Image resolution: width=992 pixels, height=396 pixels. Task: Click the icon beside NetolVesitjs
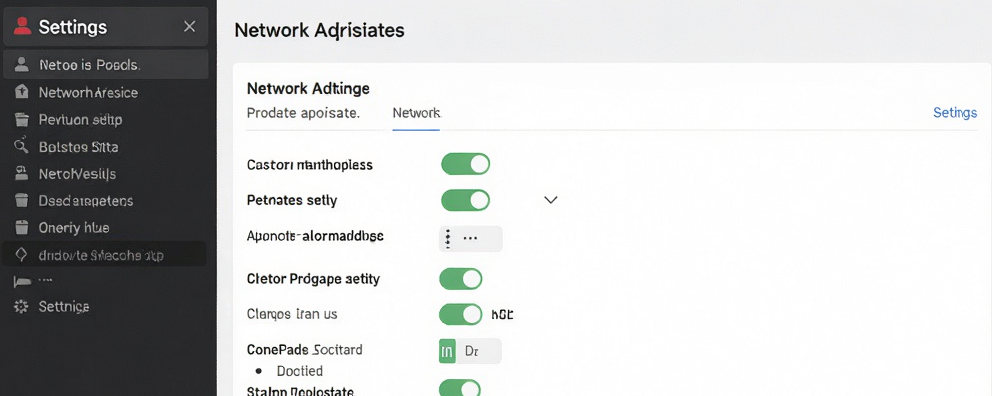(x=22, y=173)
